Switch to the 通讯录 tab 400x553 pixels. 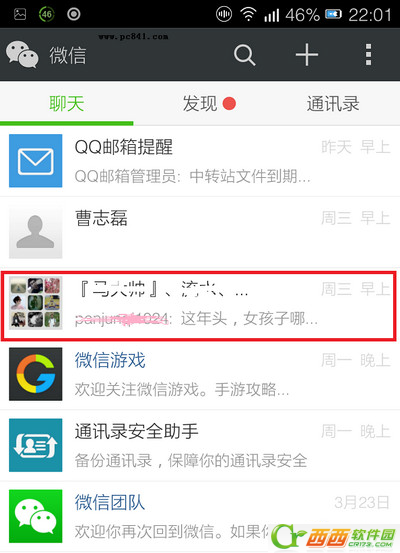coord(333,104)
